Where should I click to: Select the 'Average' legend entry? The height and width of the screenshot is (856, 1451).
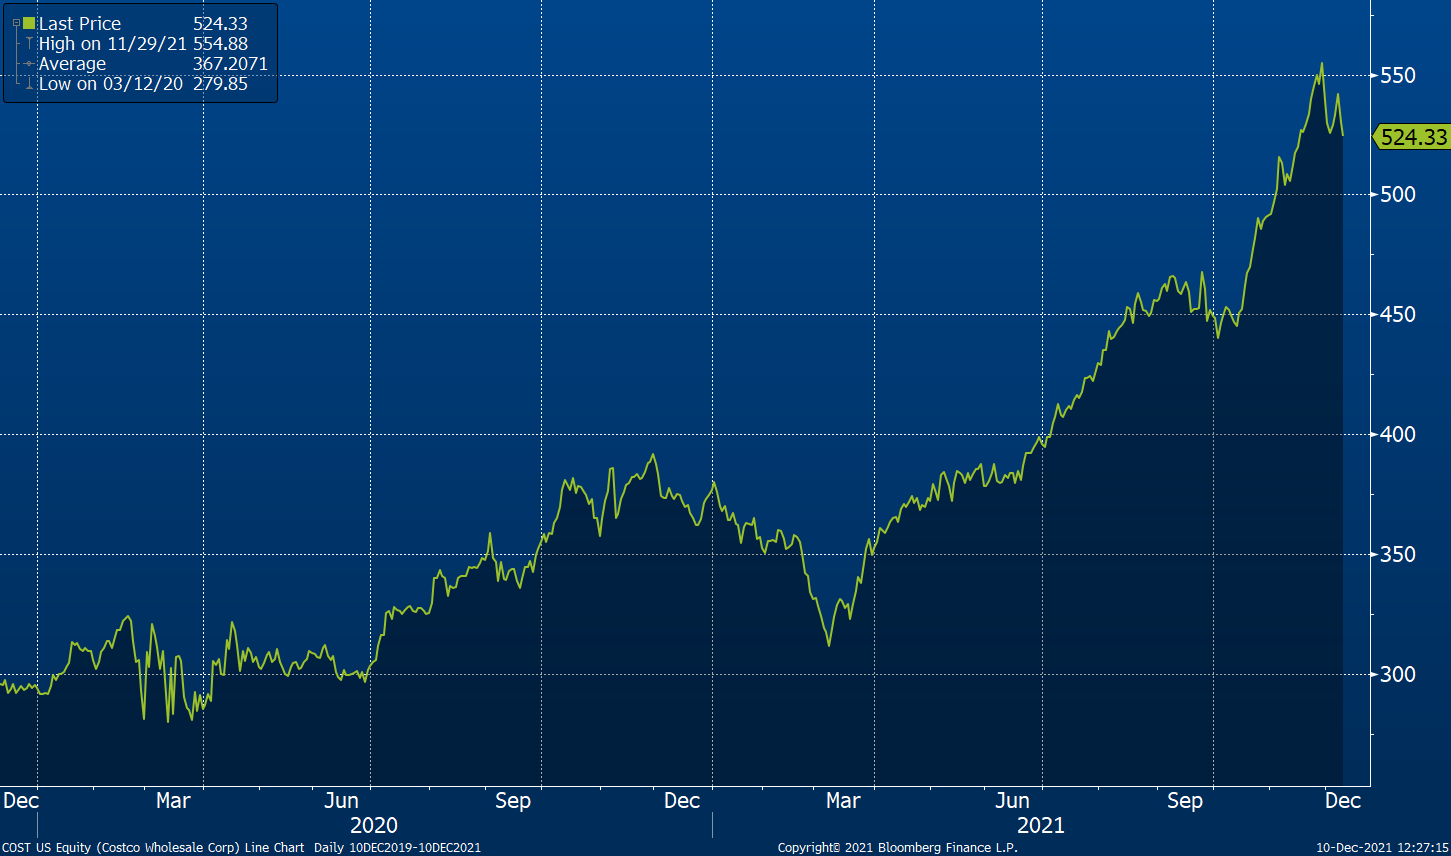tap(72, 64)
